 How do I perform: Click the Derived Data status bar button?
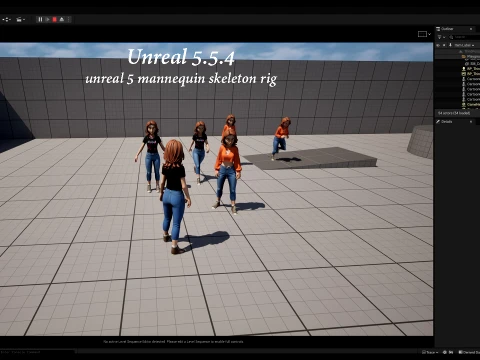[x=468, y=352]
